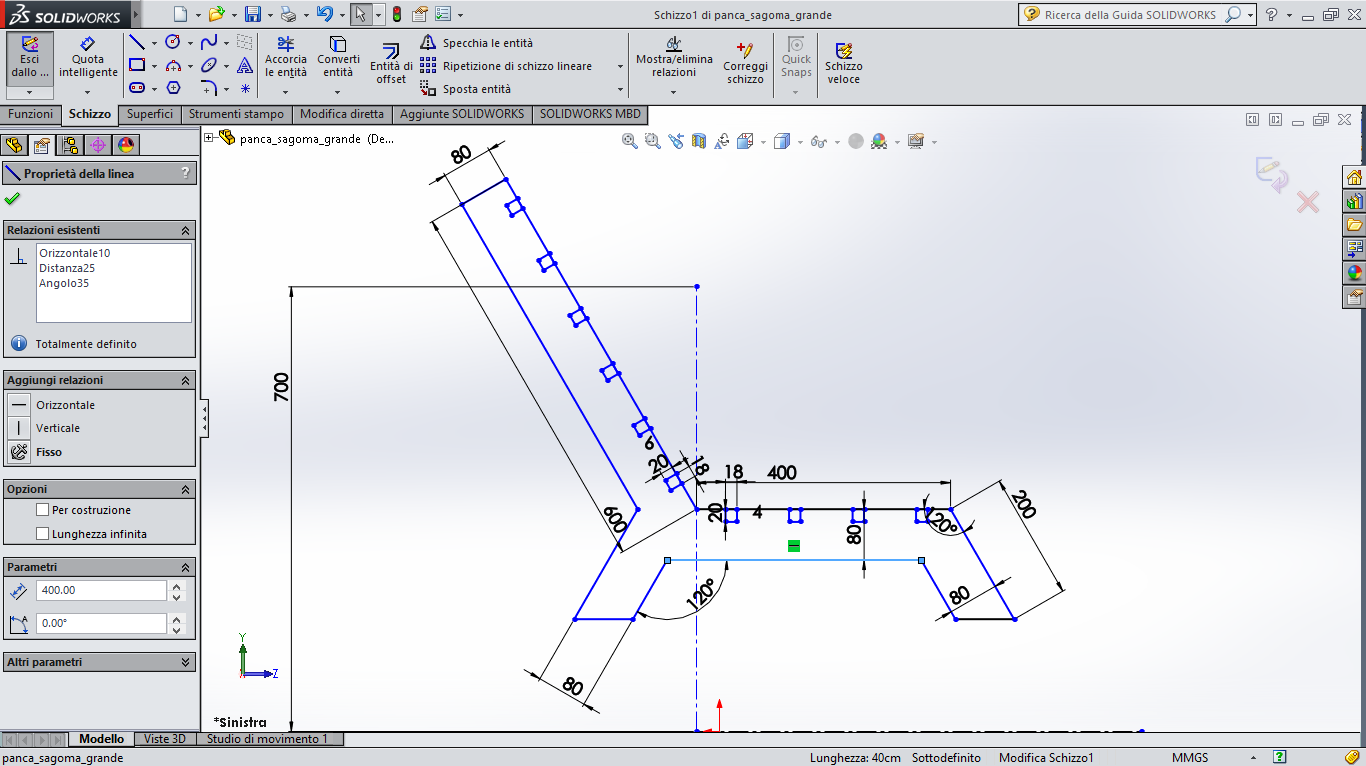The height and width of the screenshot is (766, 1366).
Task: Open the DimXpertManager panel tab icon
Action: (98, 145)
